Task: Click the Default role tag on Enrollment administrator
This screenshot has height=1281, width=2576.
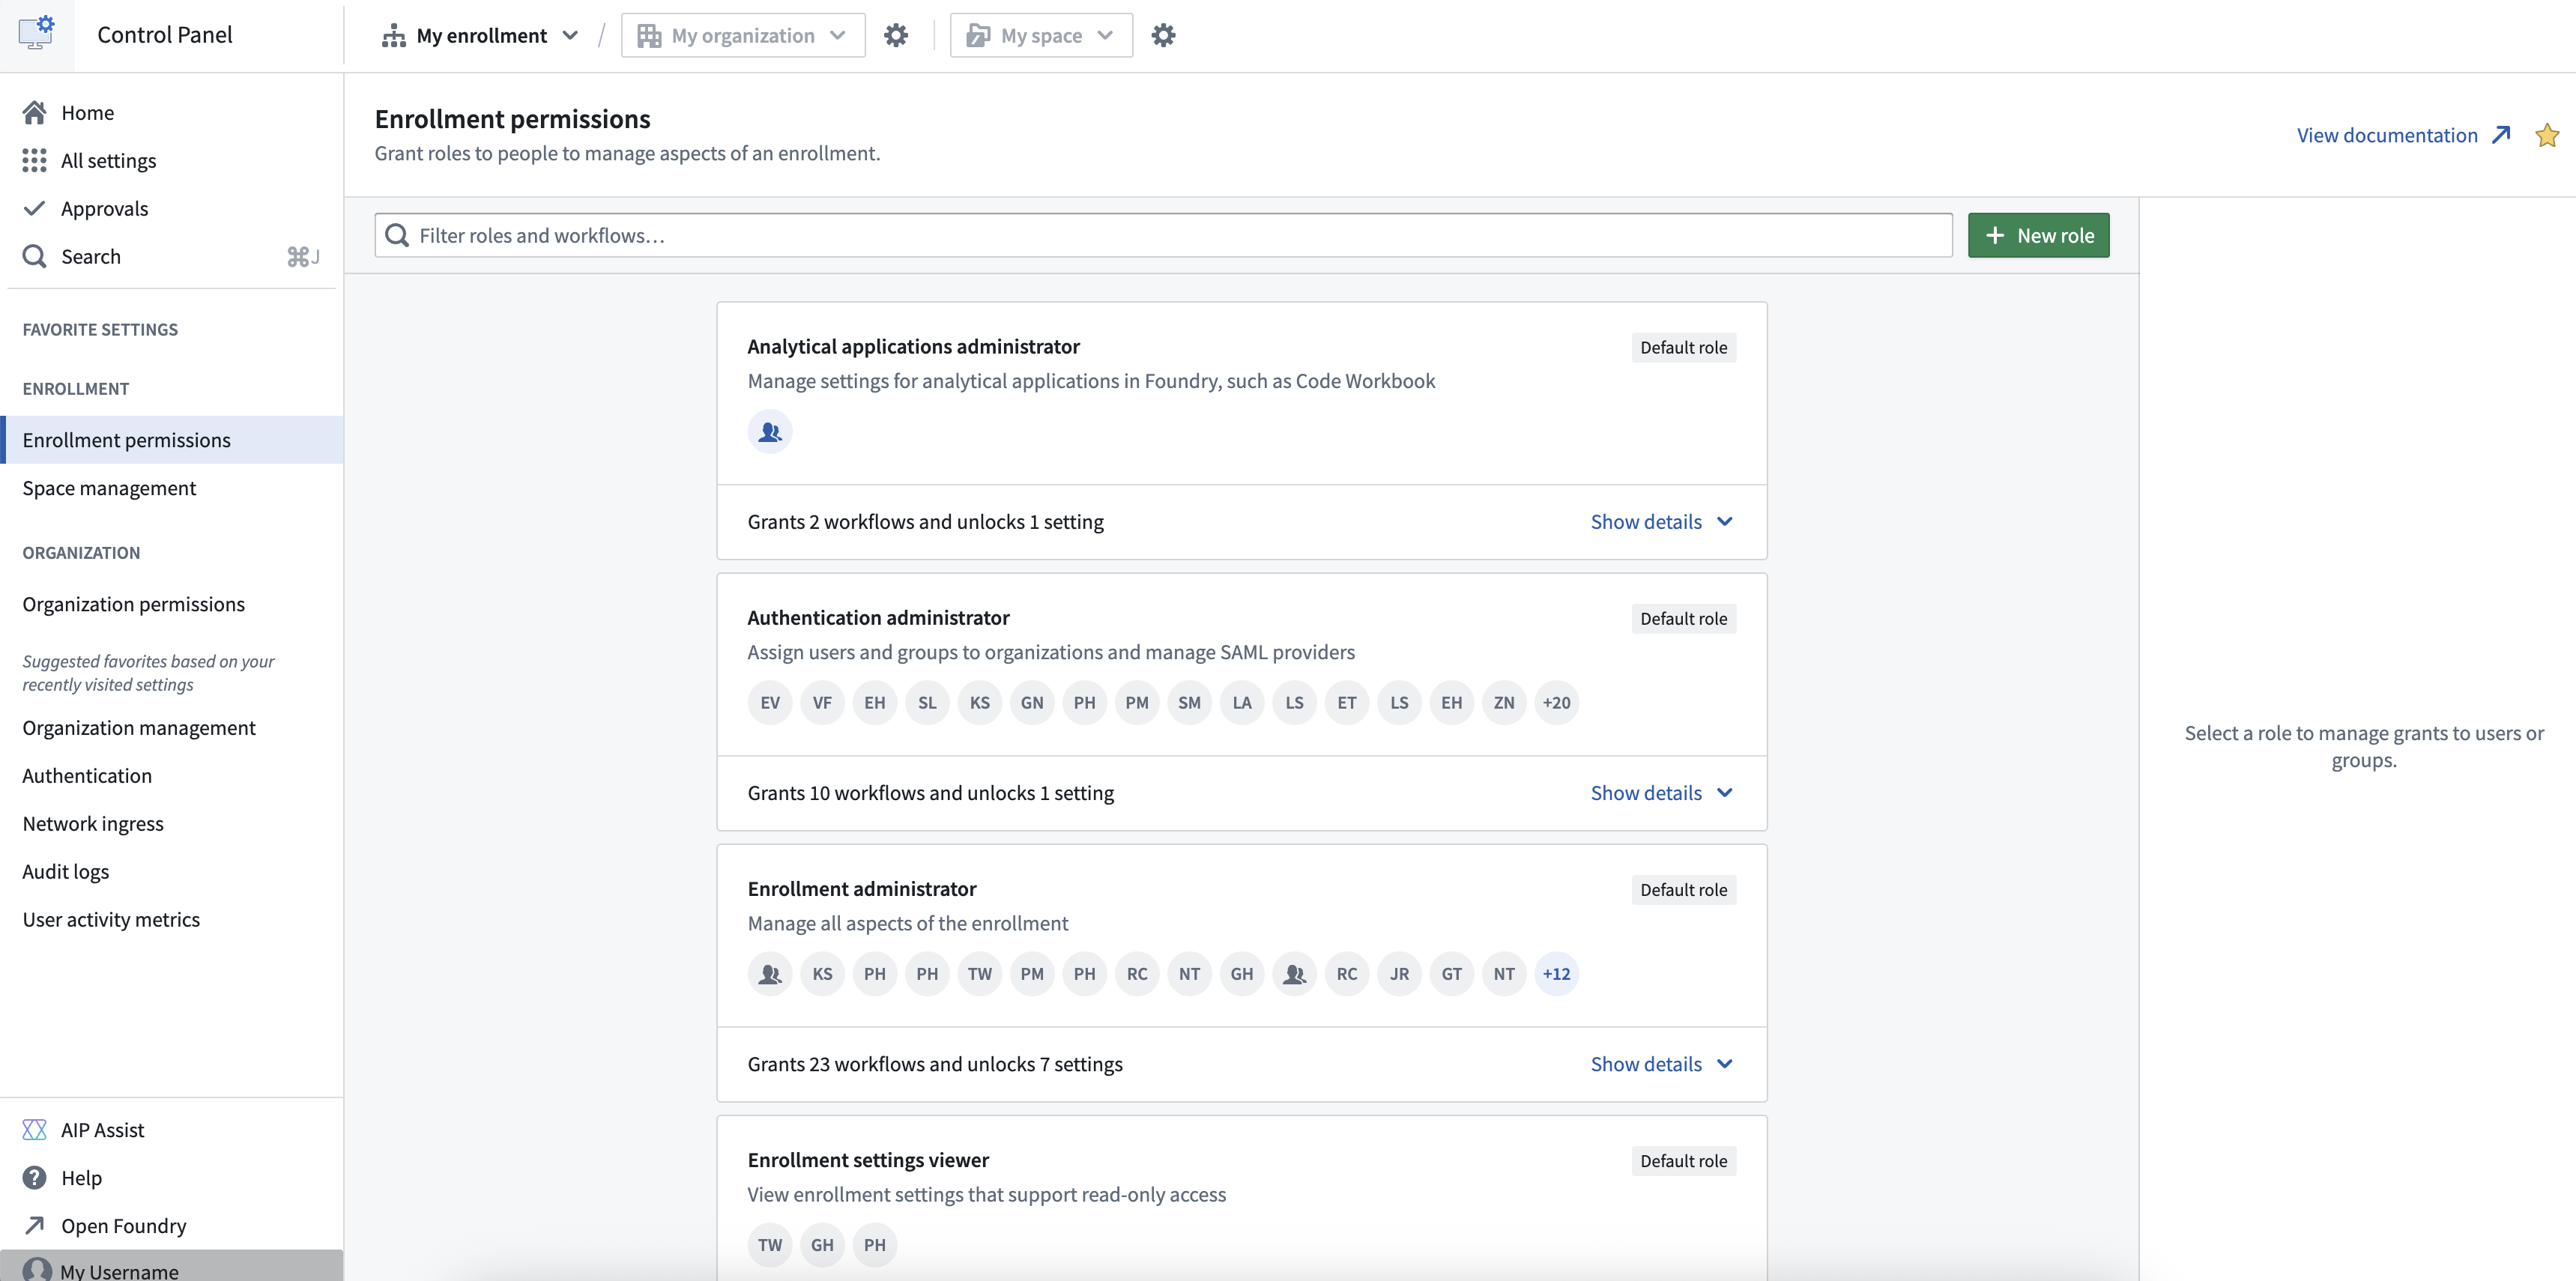Action: 1683,890
